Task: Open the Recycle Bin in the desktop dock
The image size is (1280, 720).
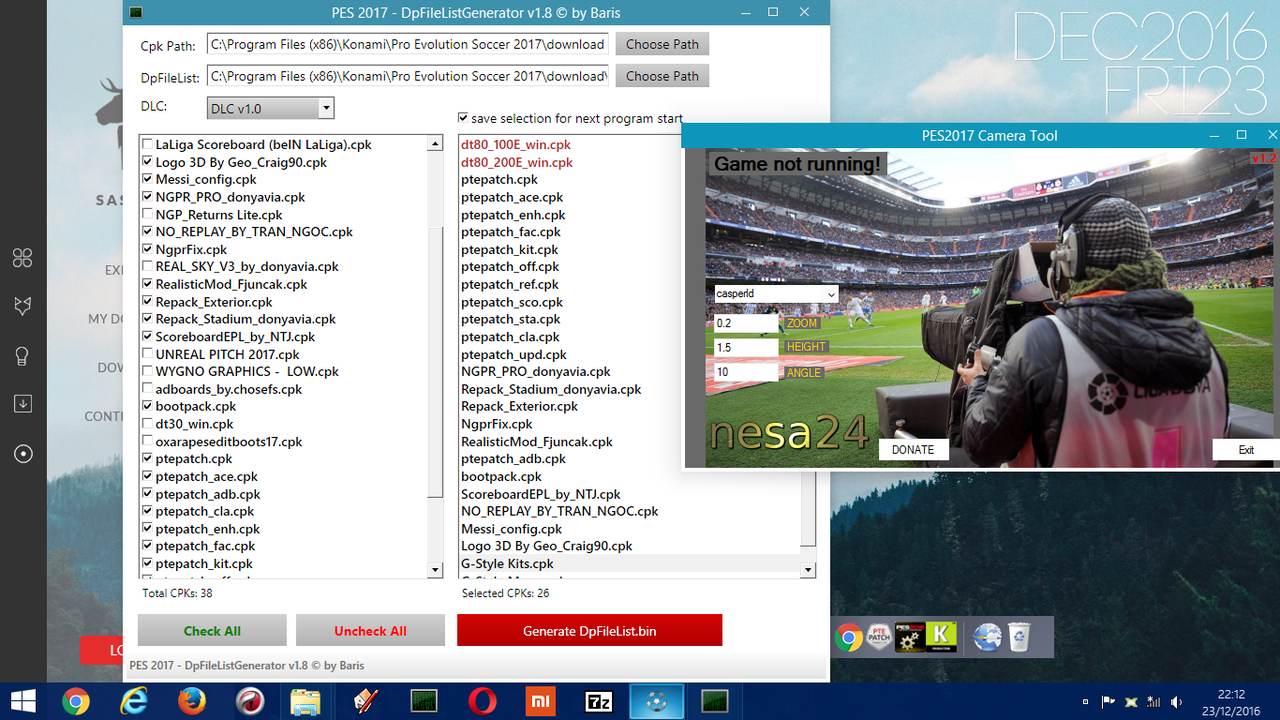Action: 1019,637
